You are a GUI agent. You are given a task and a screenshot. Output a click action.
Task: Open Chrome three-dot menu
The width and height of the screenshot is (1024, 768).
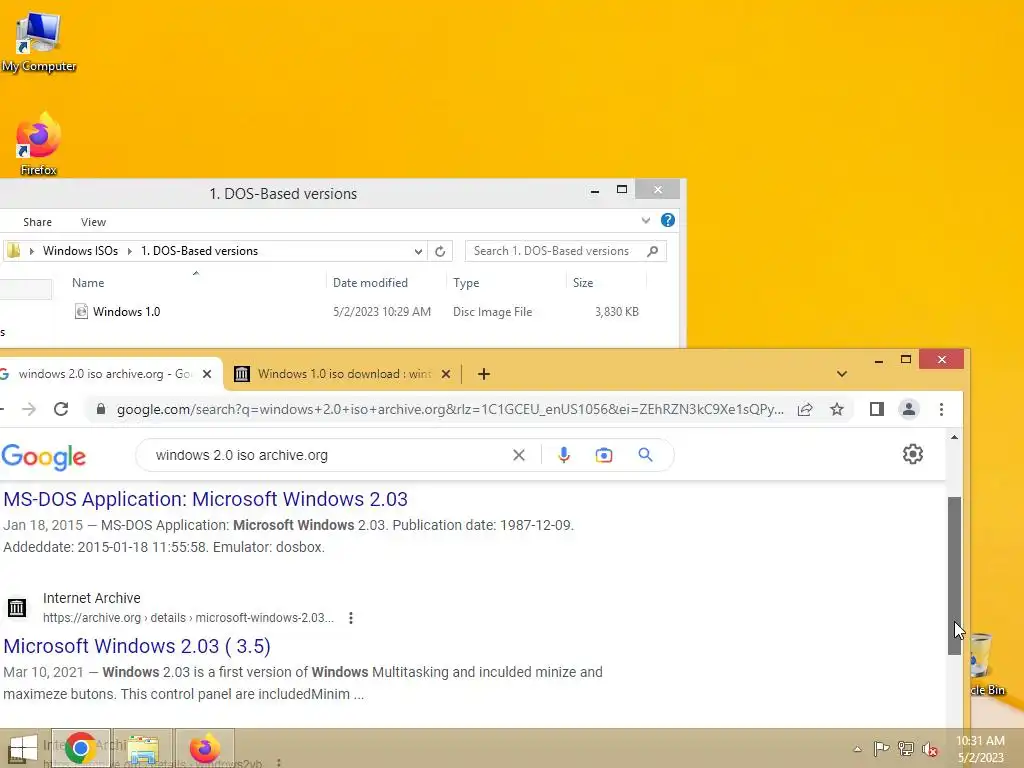(x=941, y=409)
